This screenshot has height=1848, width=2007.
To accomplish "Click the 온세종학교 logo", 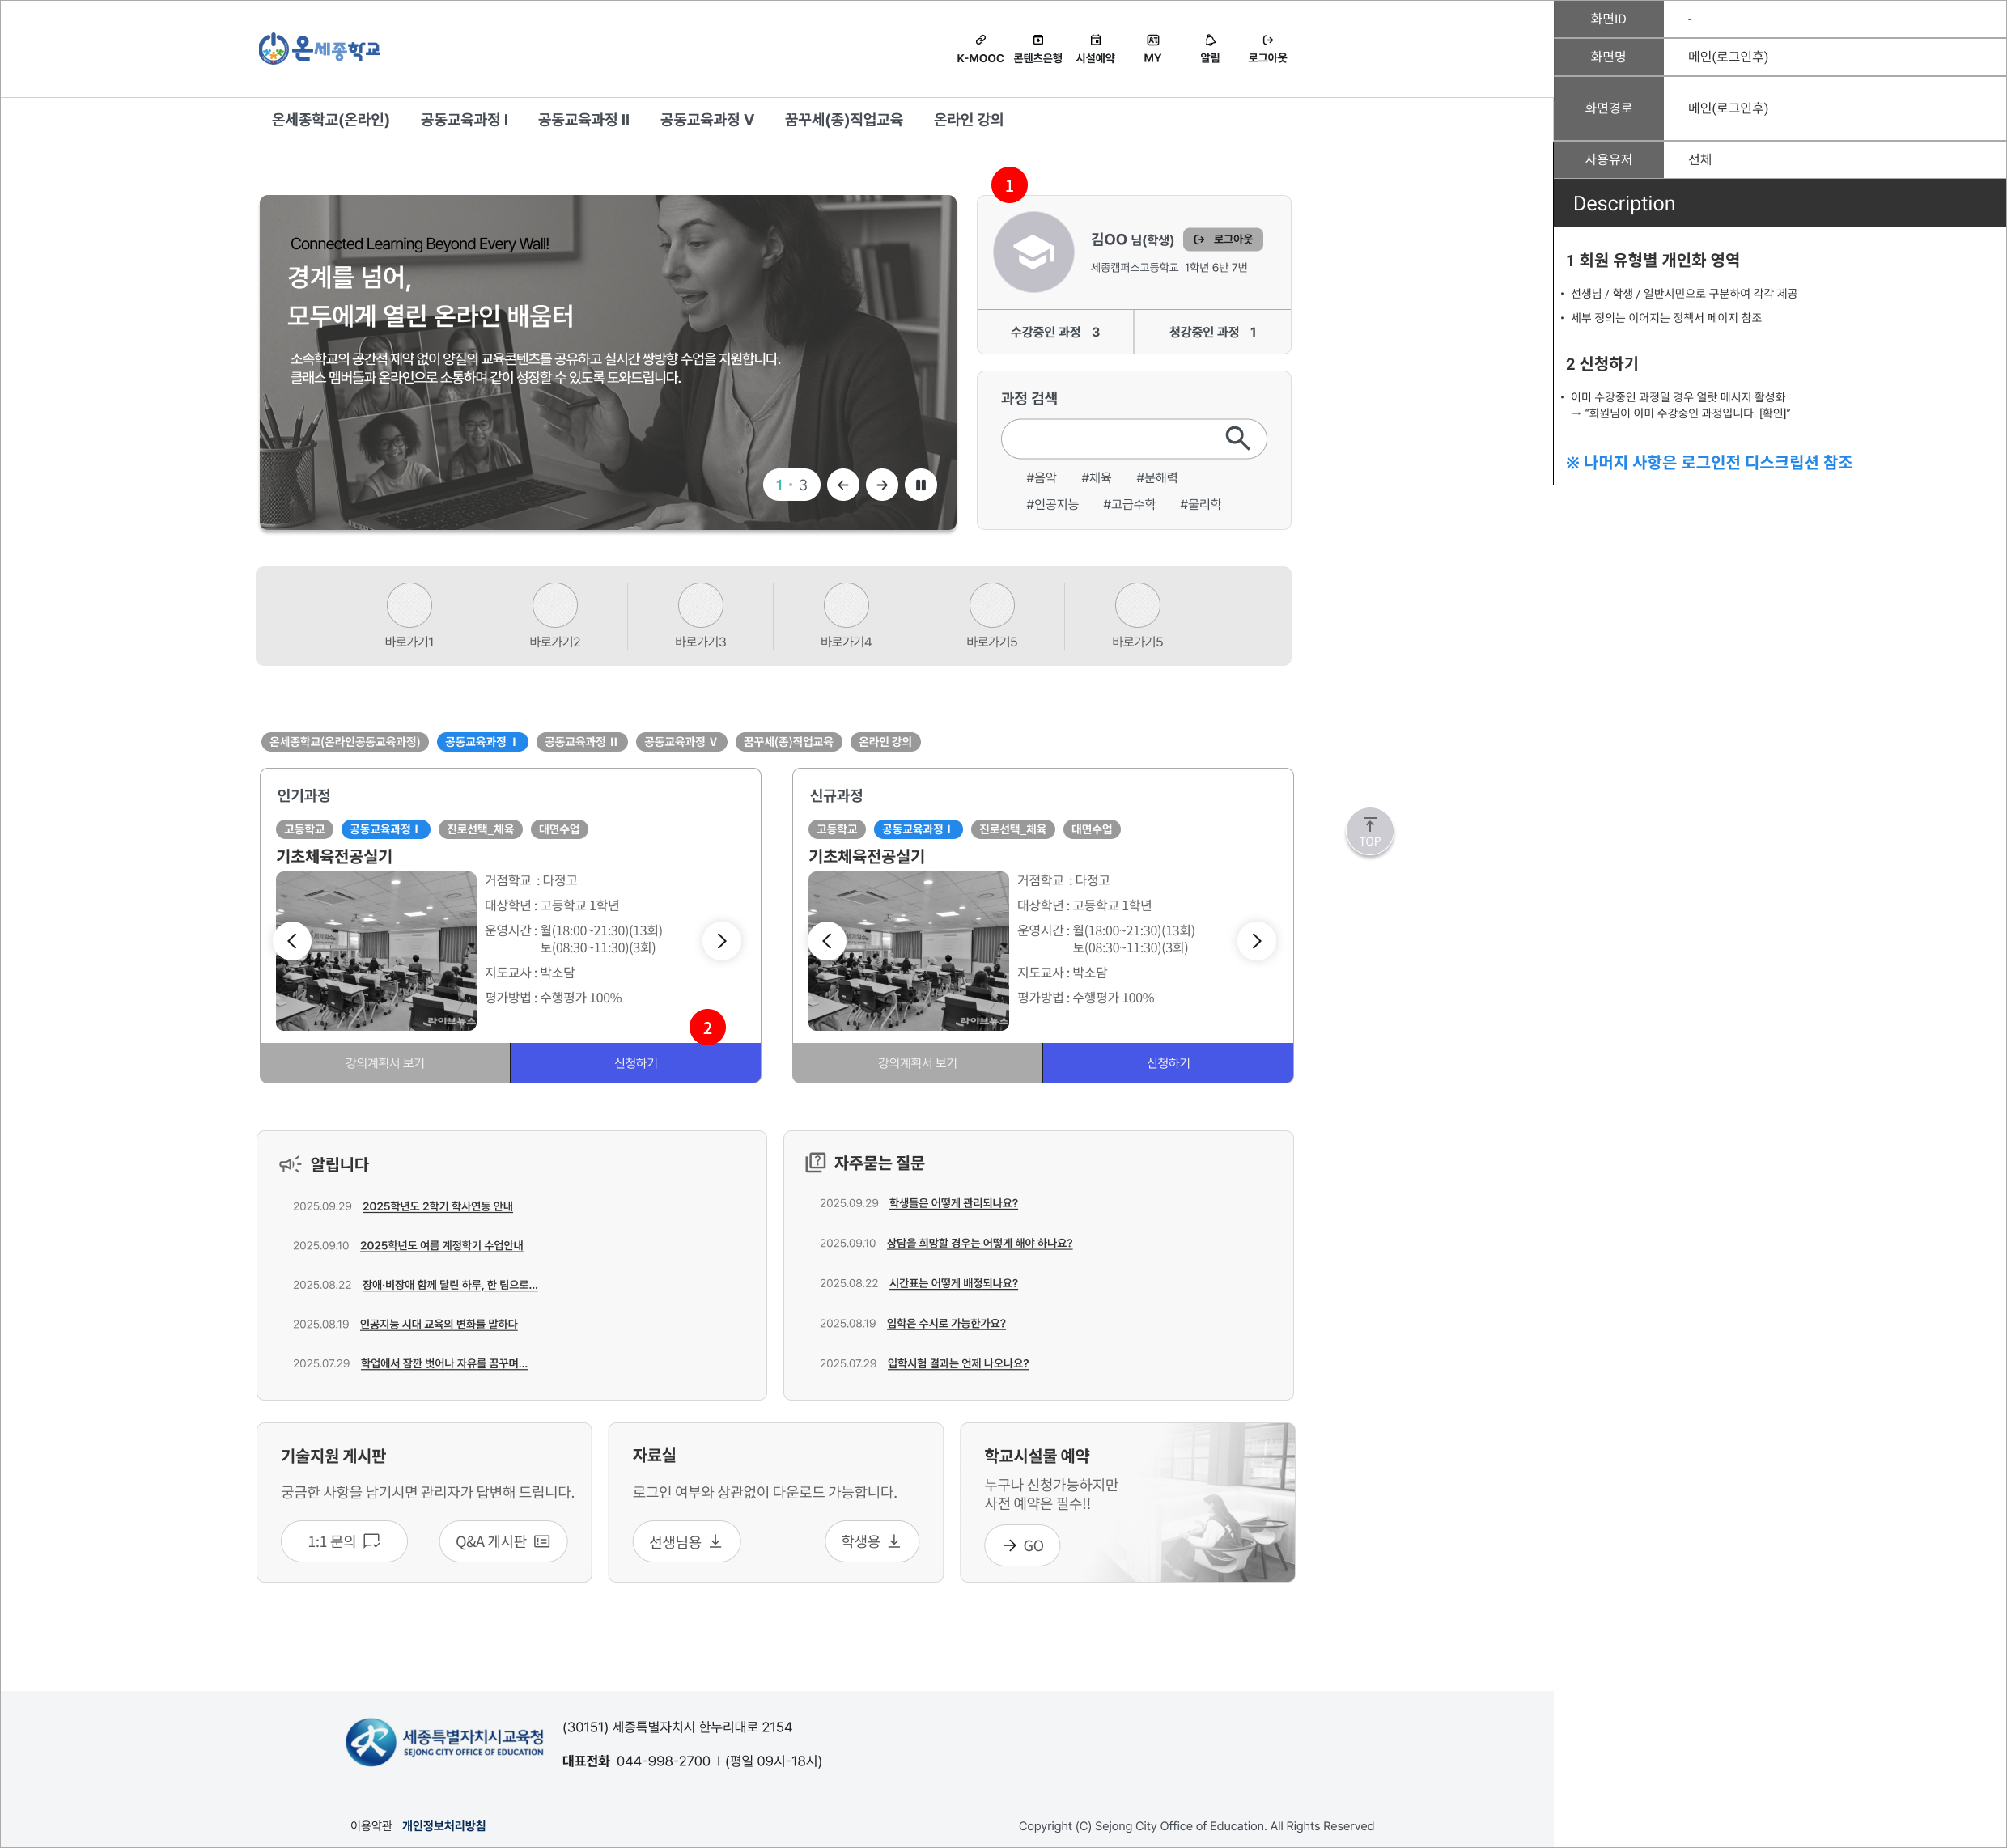I will click(x=319, y=48).
